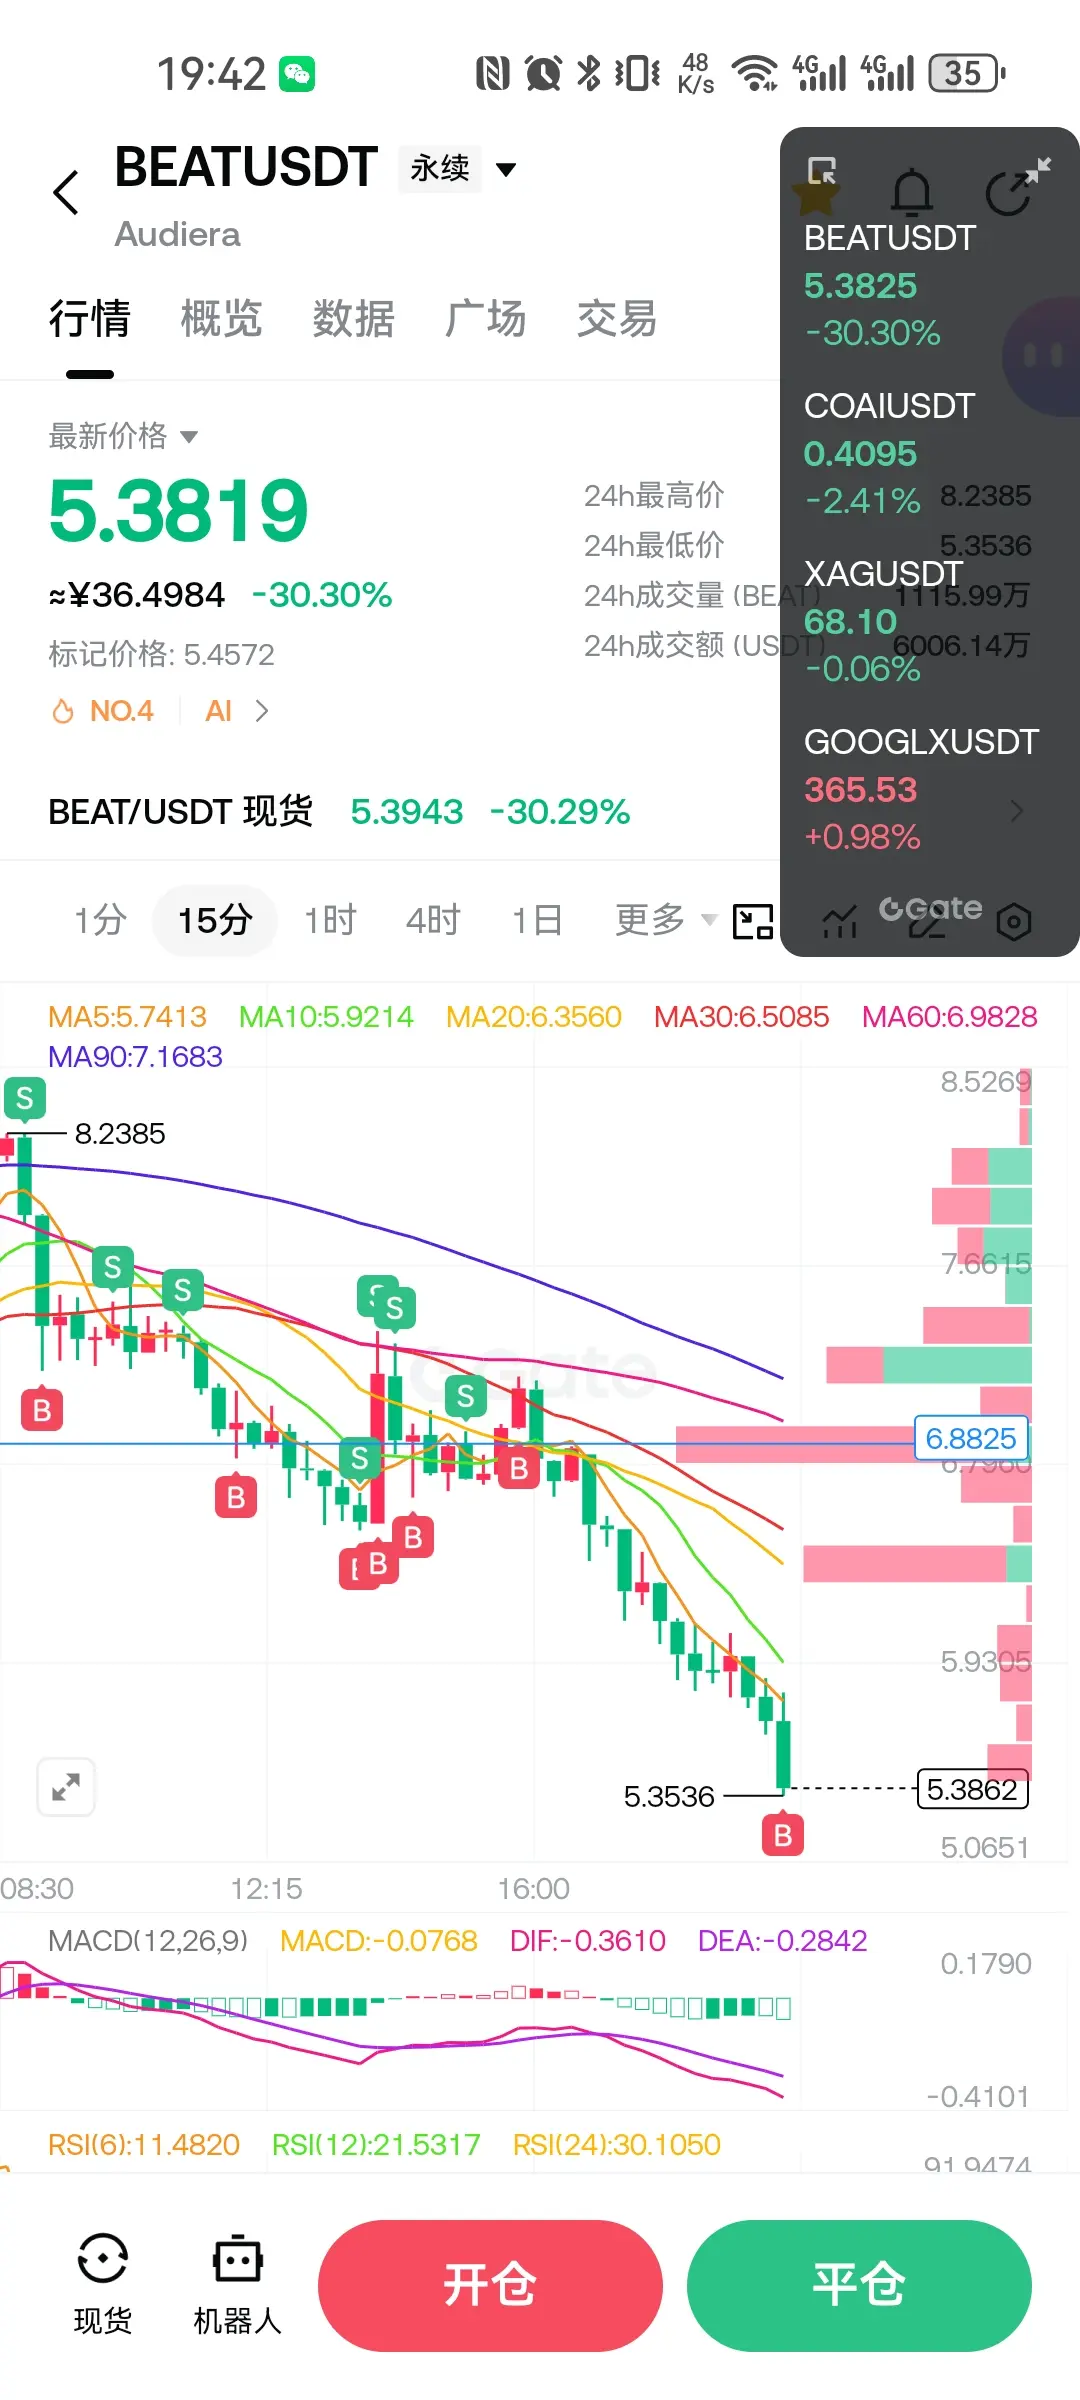This screenshot has height=2400, width=1080.
Task: Open MACD(12,26,9) indicator settings label
Action: click(148, 1941)
